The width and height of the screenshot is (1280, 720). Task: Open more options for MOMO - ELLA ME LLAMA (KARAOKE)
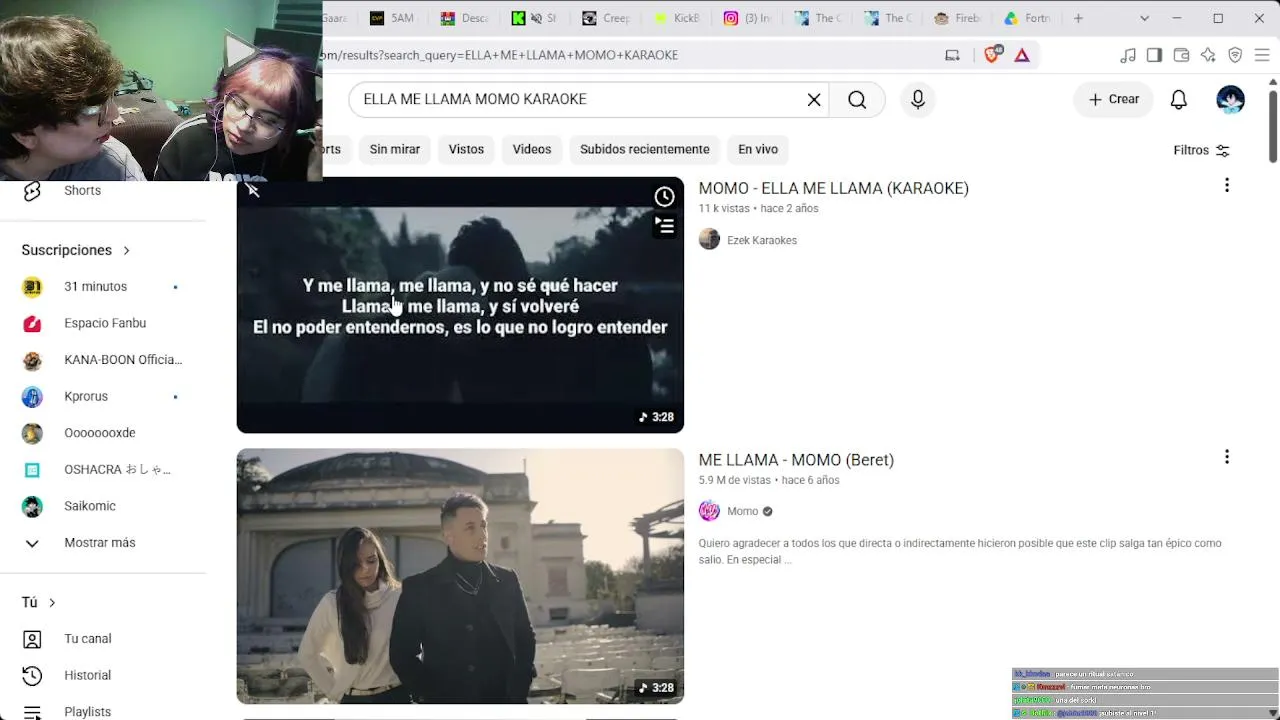(1227, 185)
